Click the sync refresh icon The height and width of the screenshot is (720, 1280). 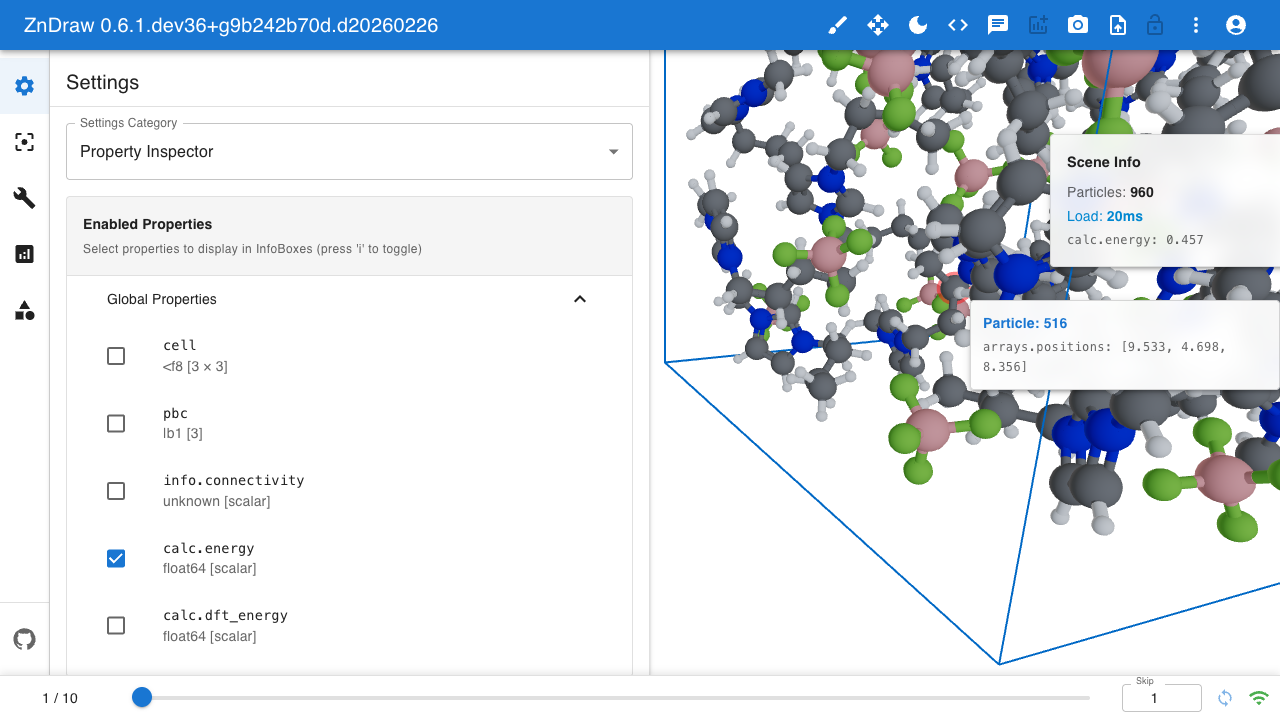[1225, 698]
